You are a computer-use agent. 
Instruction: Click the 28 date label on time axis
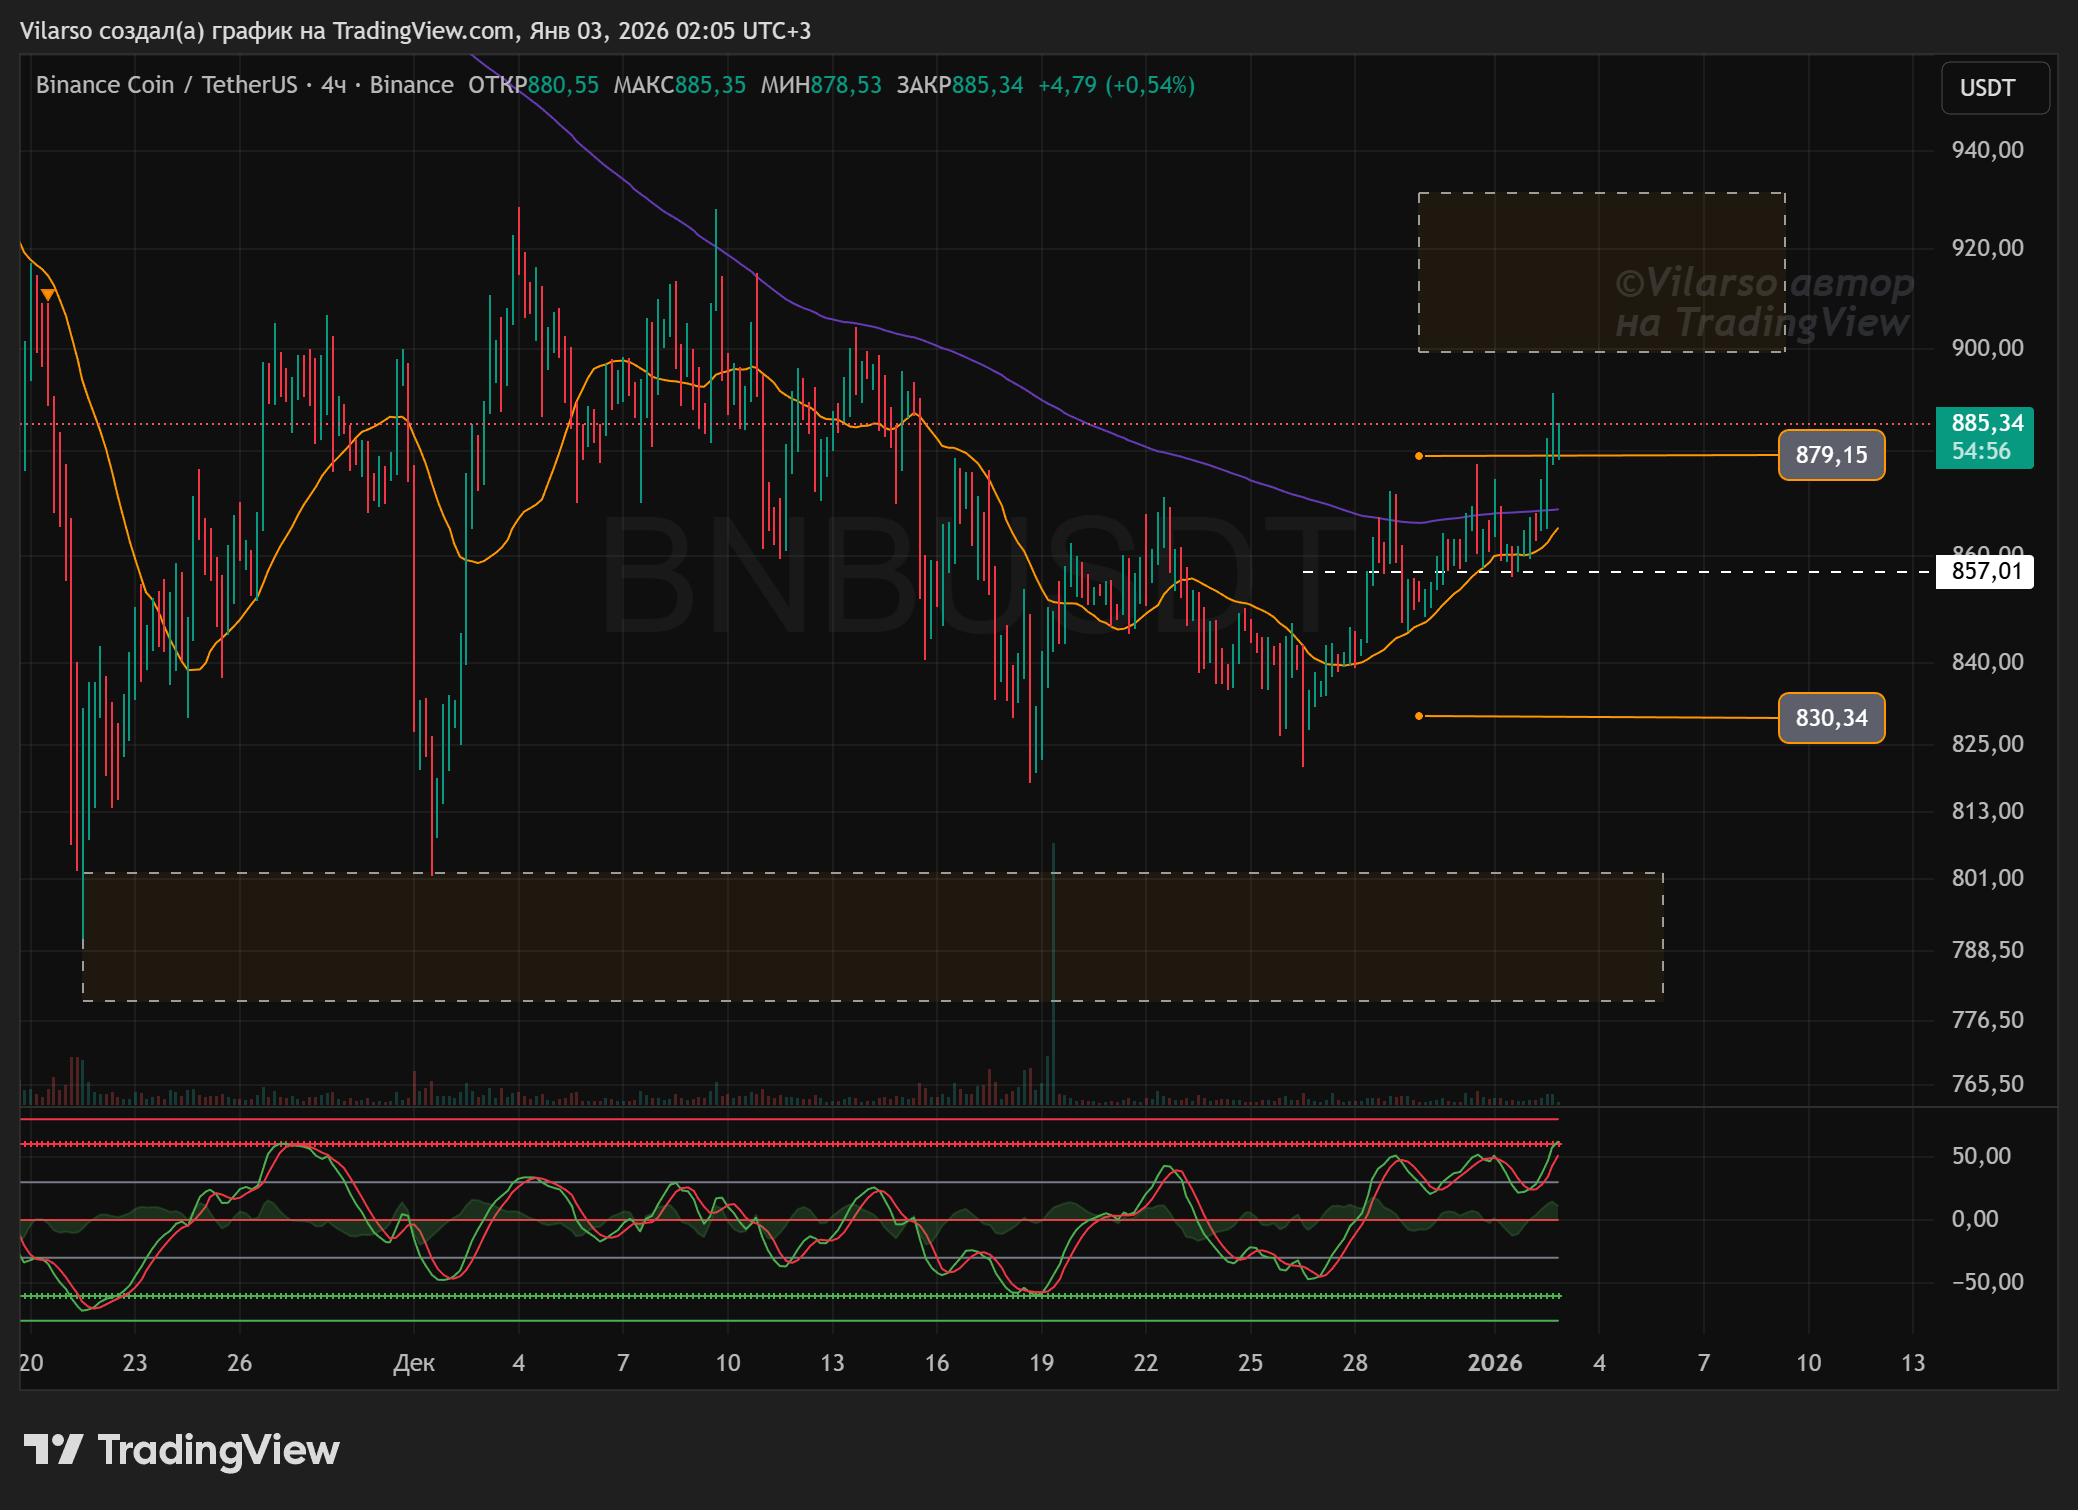point(1355,1363)
